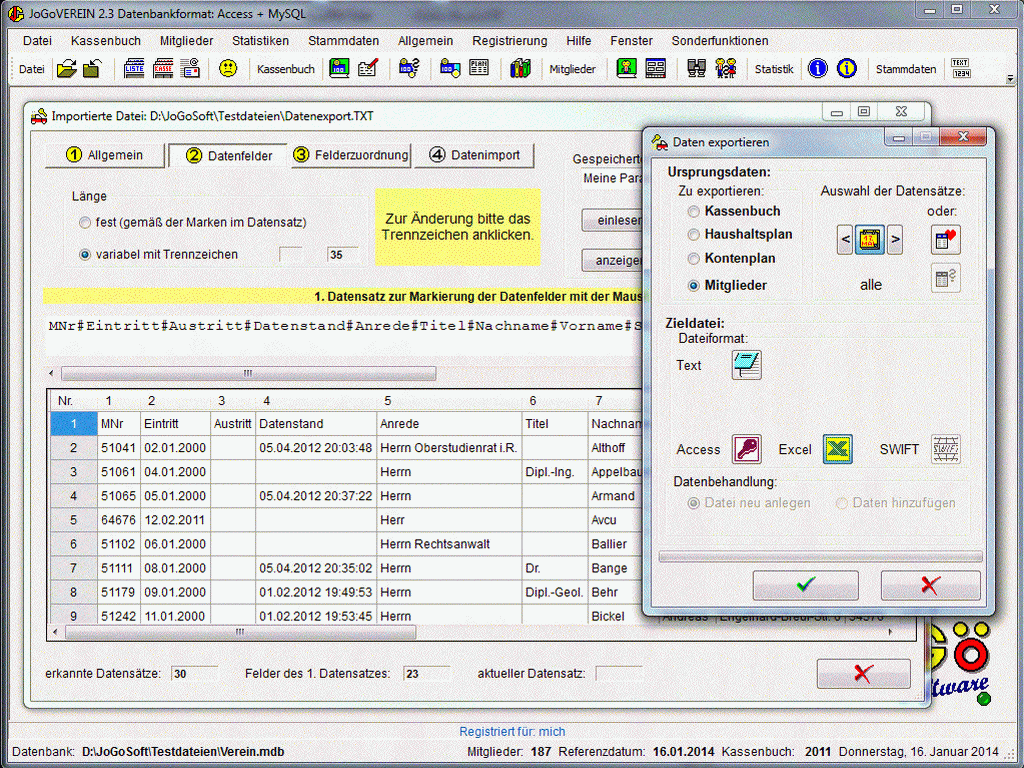Click 'Herrn Oberstudienrat i.R.' cell

449,448
